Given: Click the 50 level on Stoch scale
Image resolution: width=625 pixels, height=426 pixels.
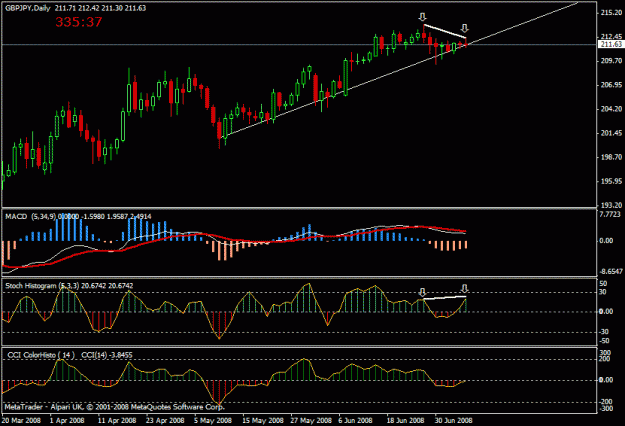Looking at the screenshot, I should click(x=603, y=284).
